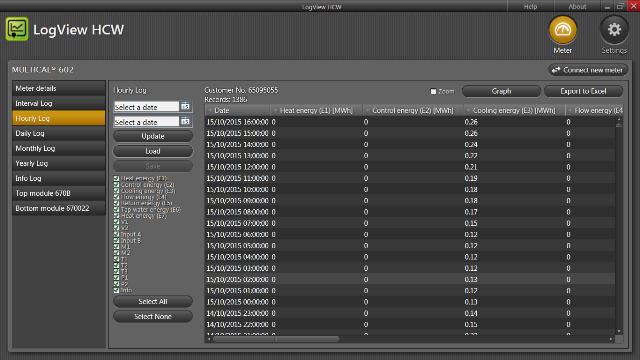This screenshot has height=360, width=640.
Task: Click the Graph button
Action: tap(501, 91)
